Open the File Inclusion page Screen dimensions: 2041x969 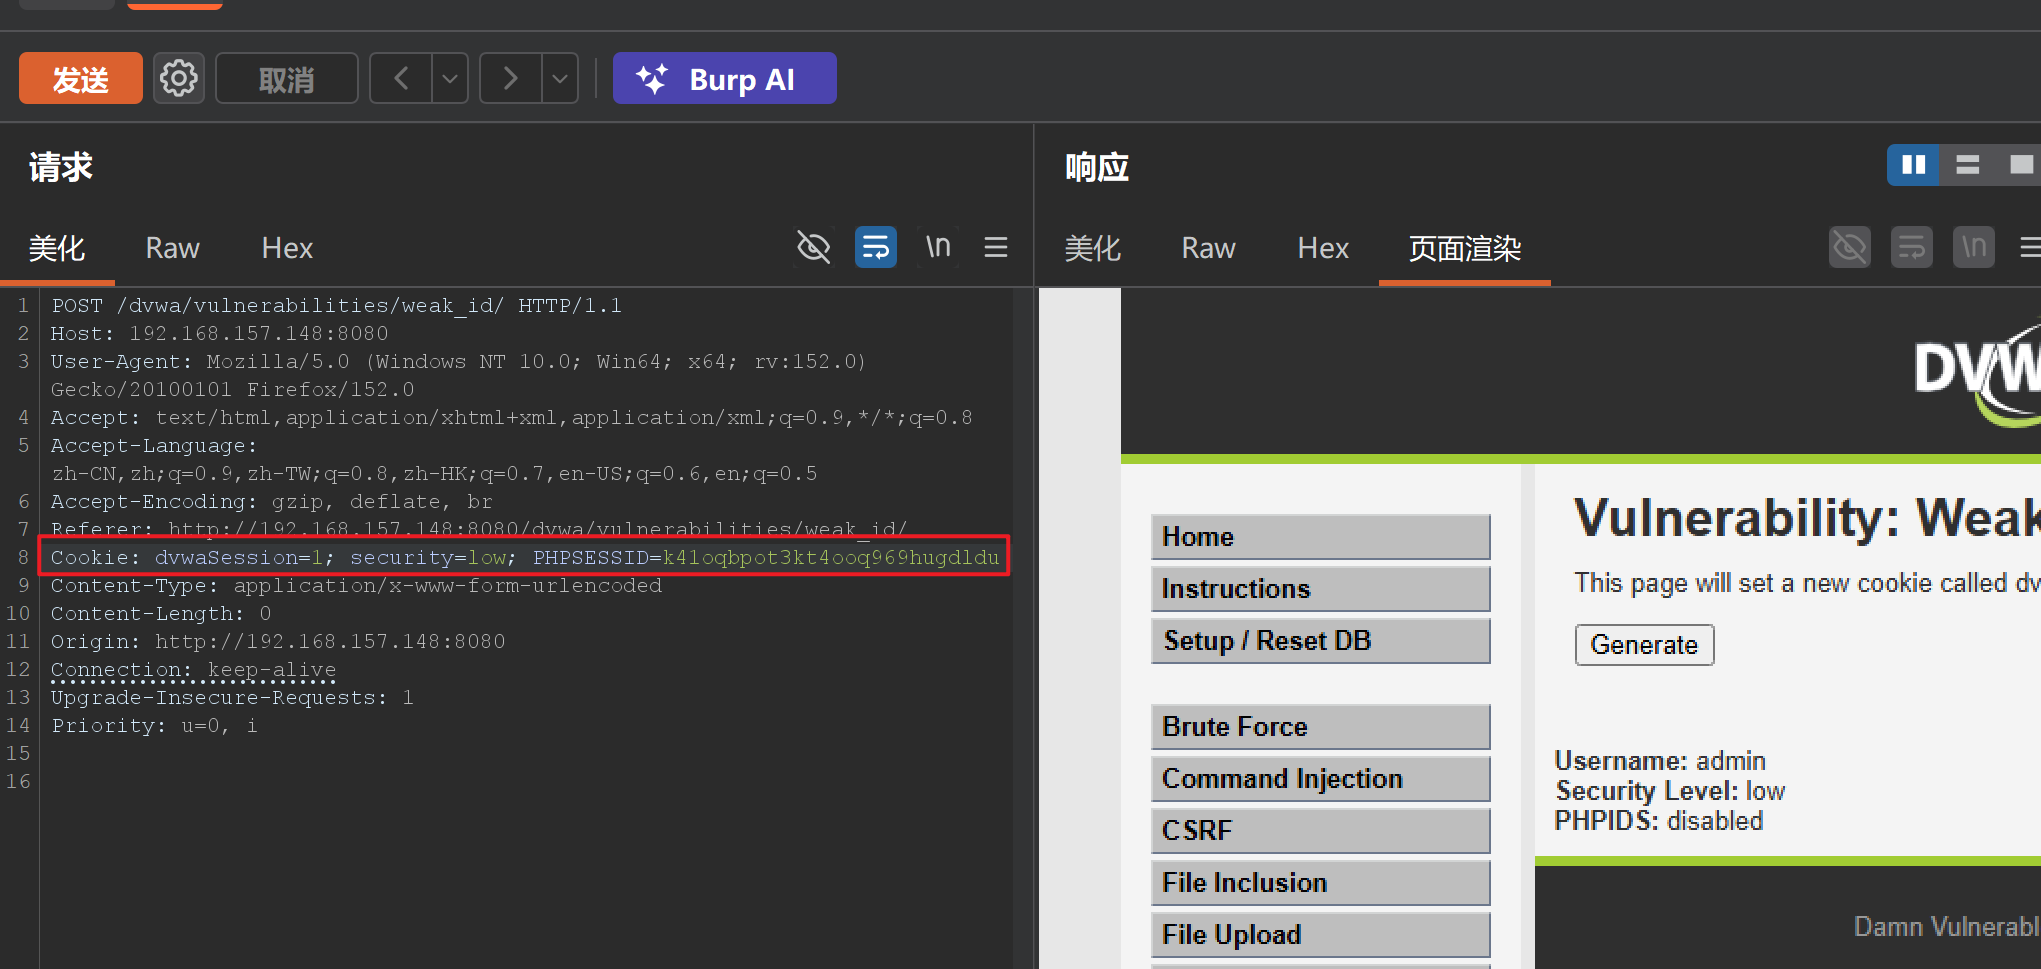click(1320, 883)
